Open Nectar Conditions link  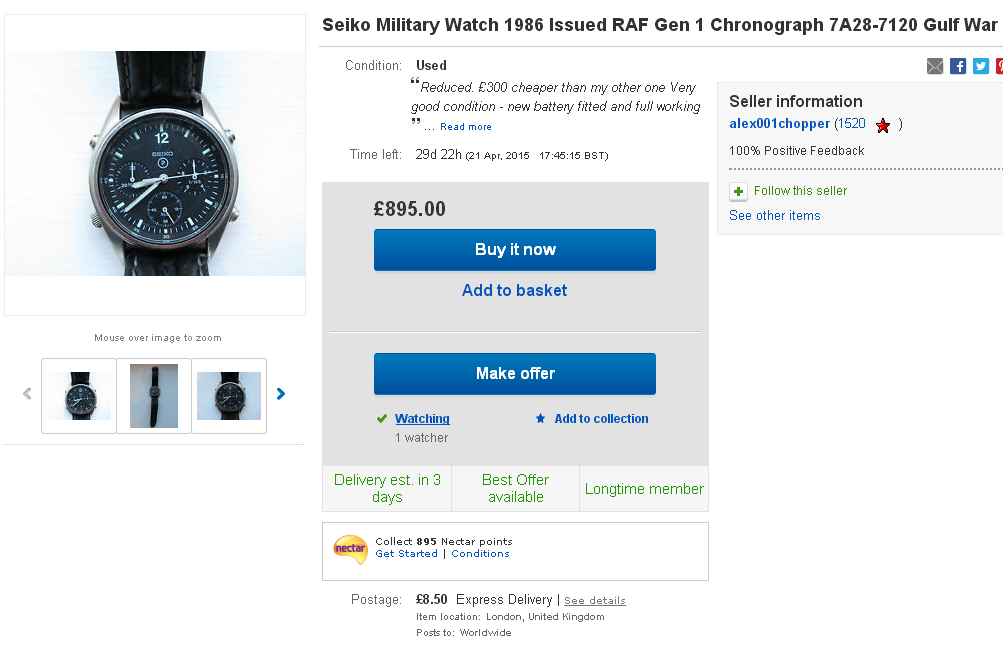point(480,554)
